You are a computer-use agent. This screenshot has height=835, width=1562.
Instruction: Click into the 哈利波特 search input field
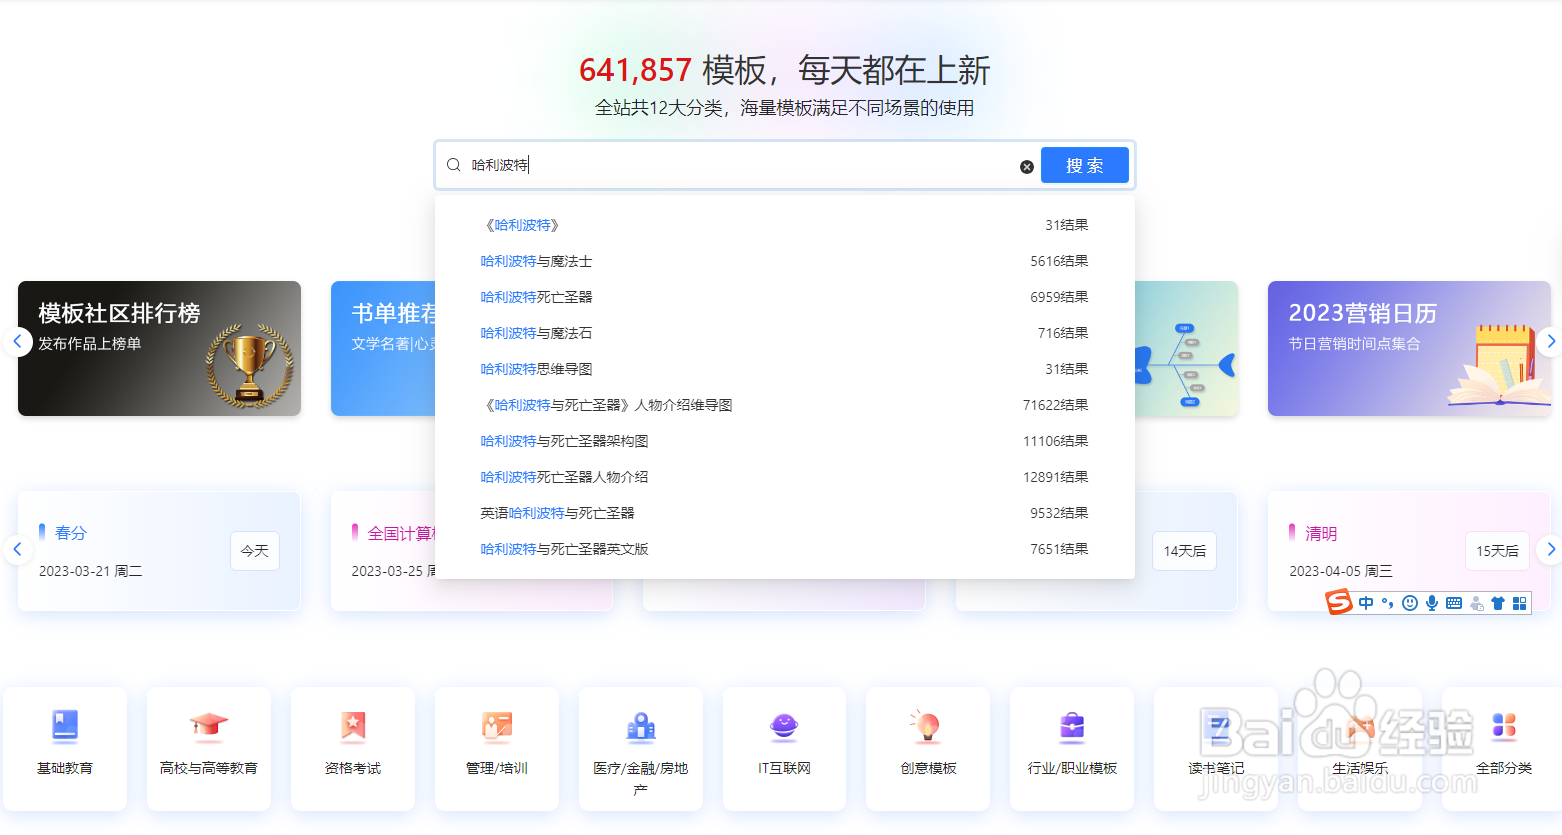(740, 165)
